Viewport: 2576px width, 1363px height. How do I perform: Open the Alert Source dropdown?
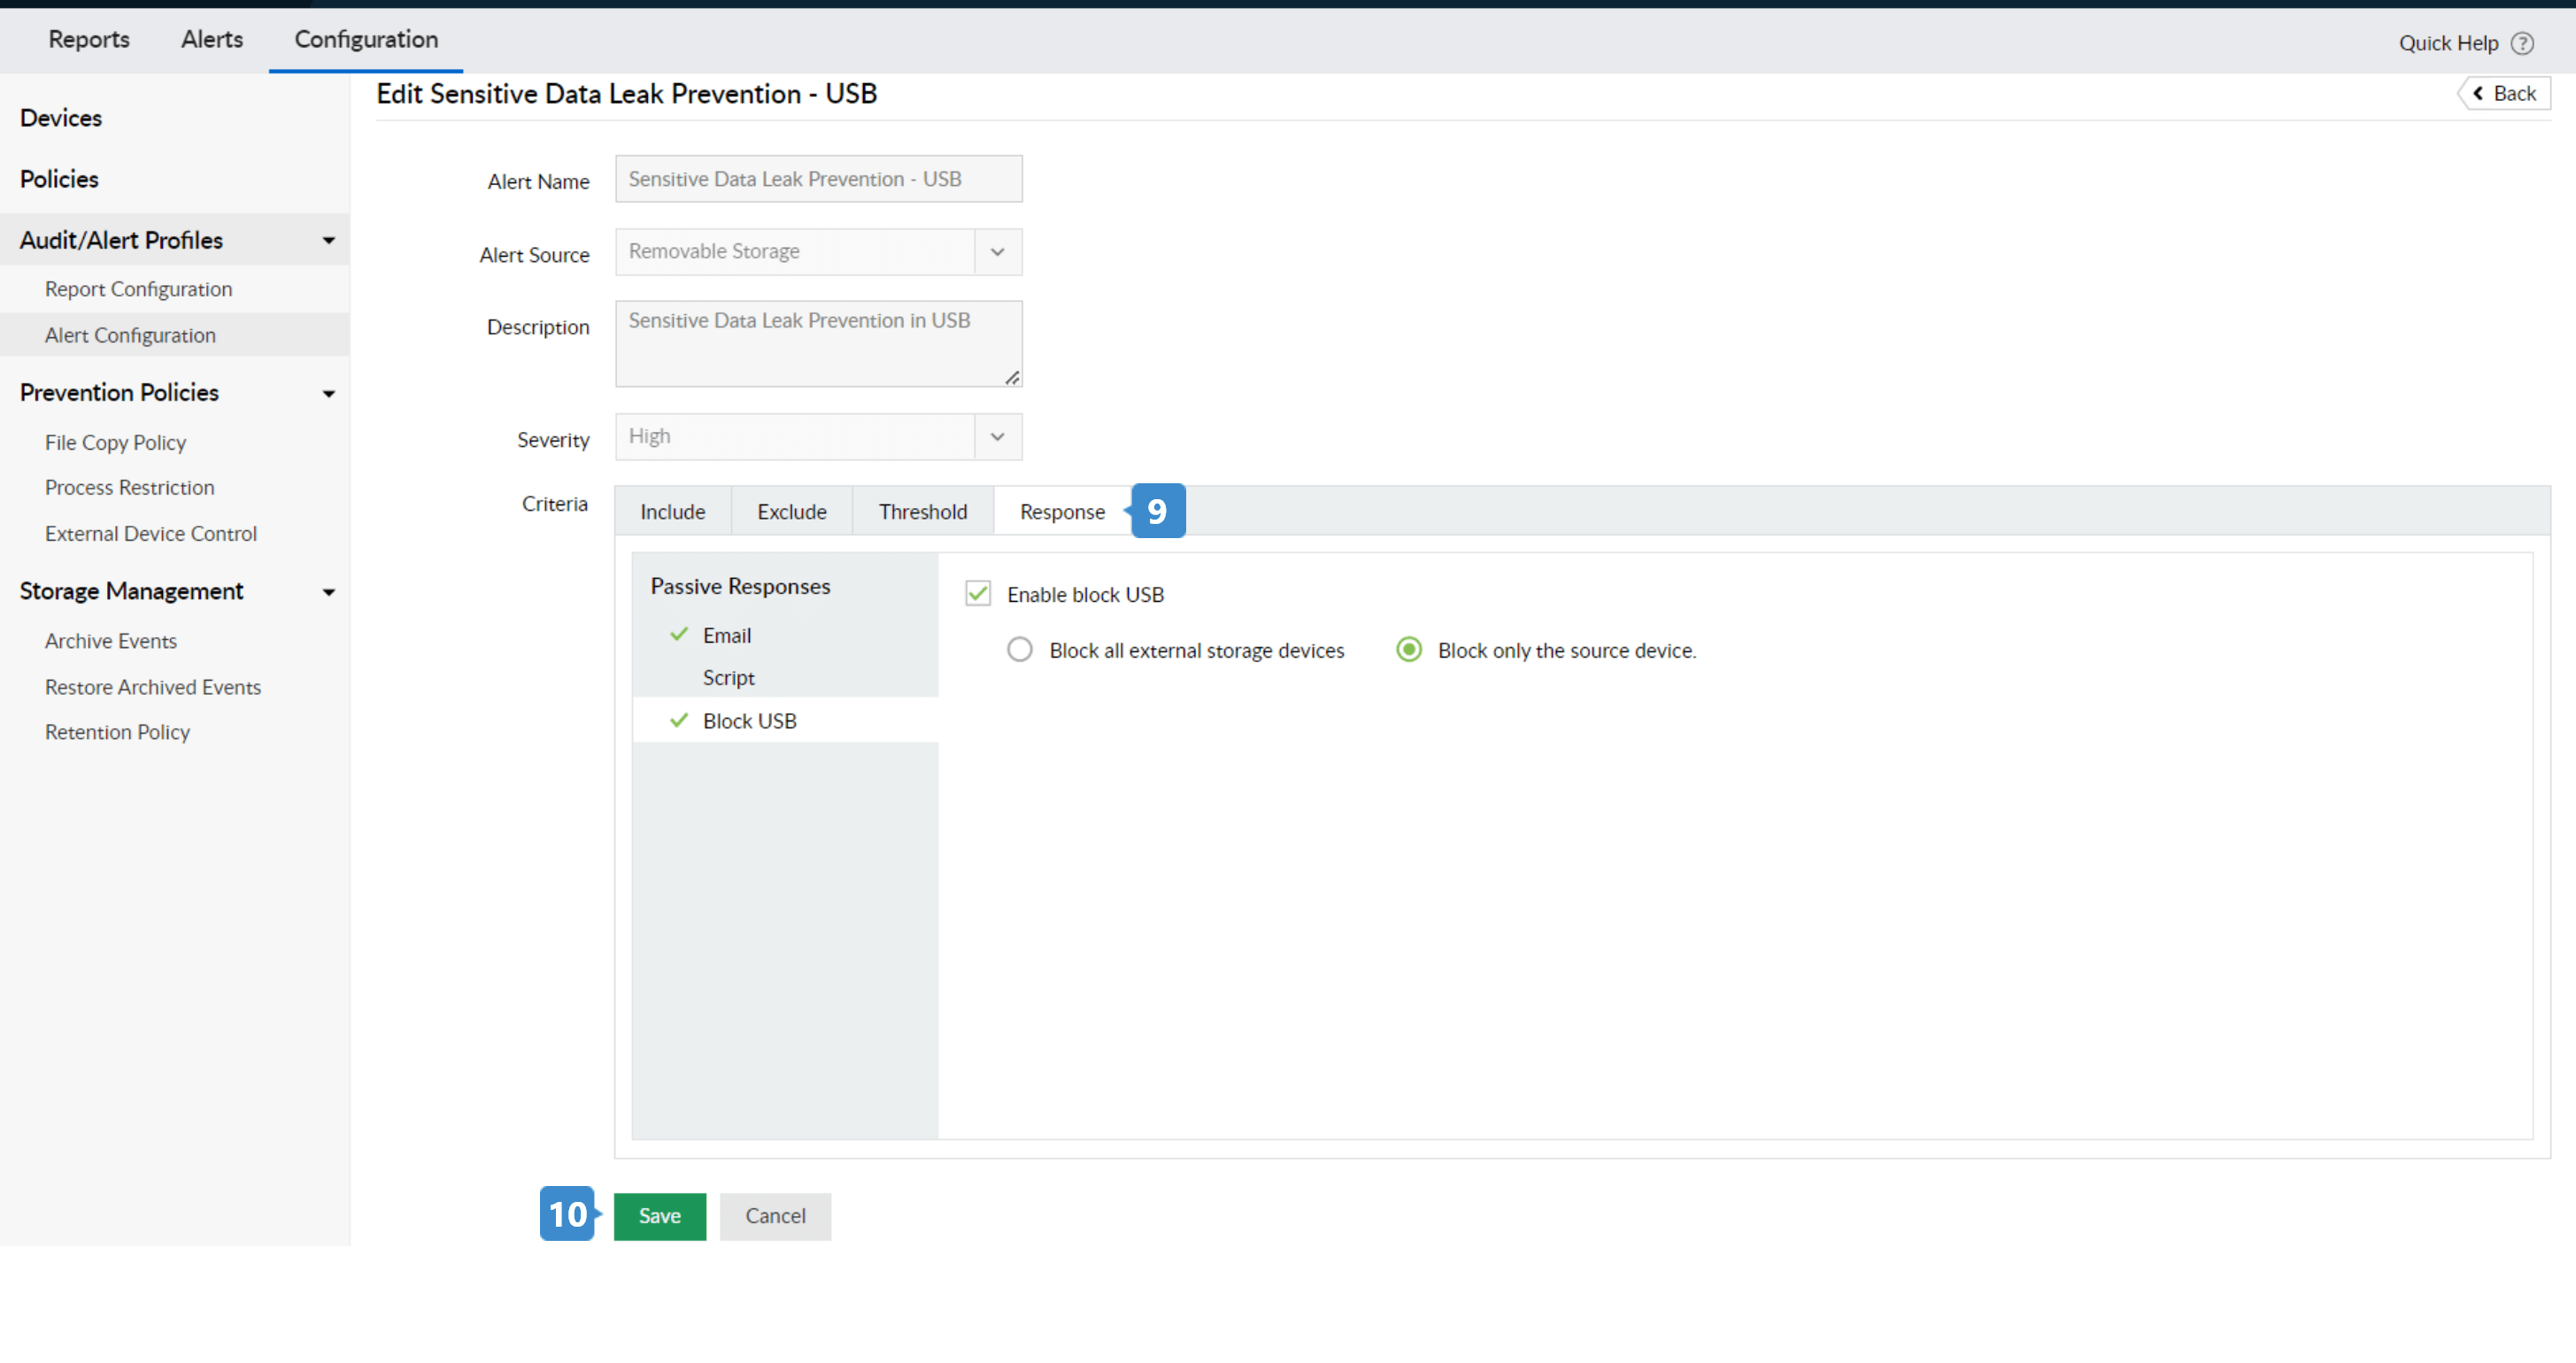click(x=997, y=252)
